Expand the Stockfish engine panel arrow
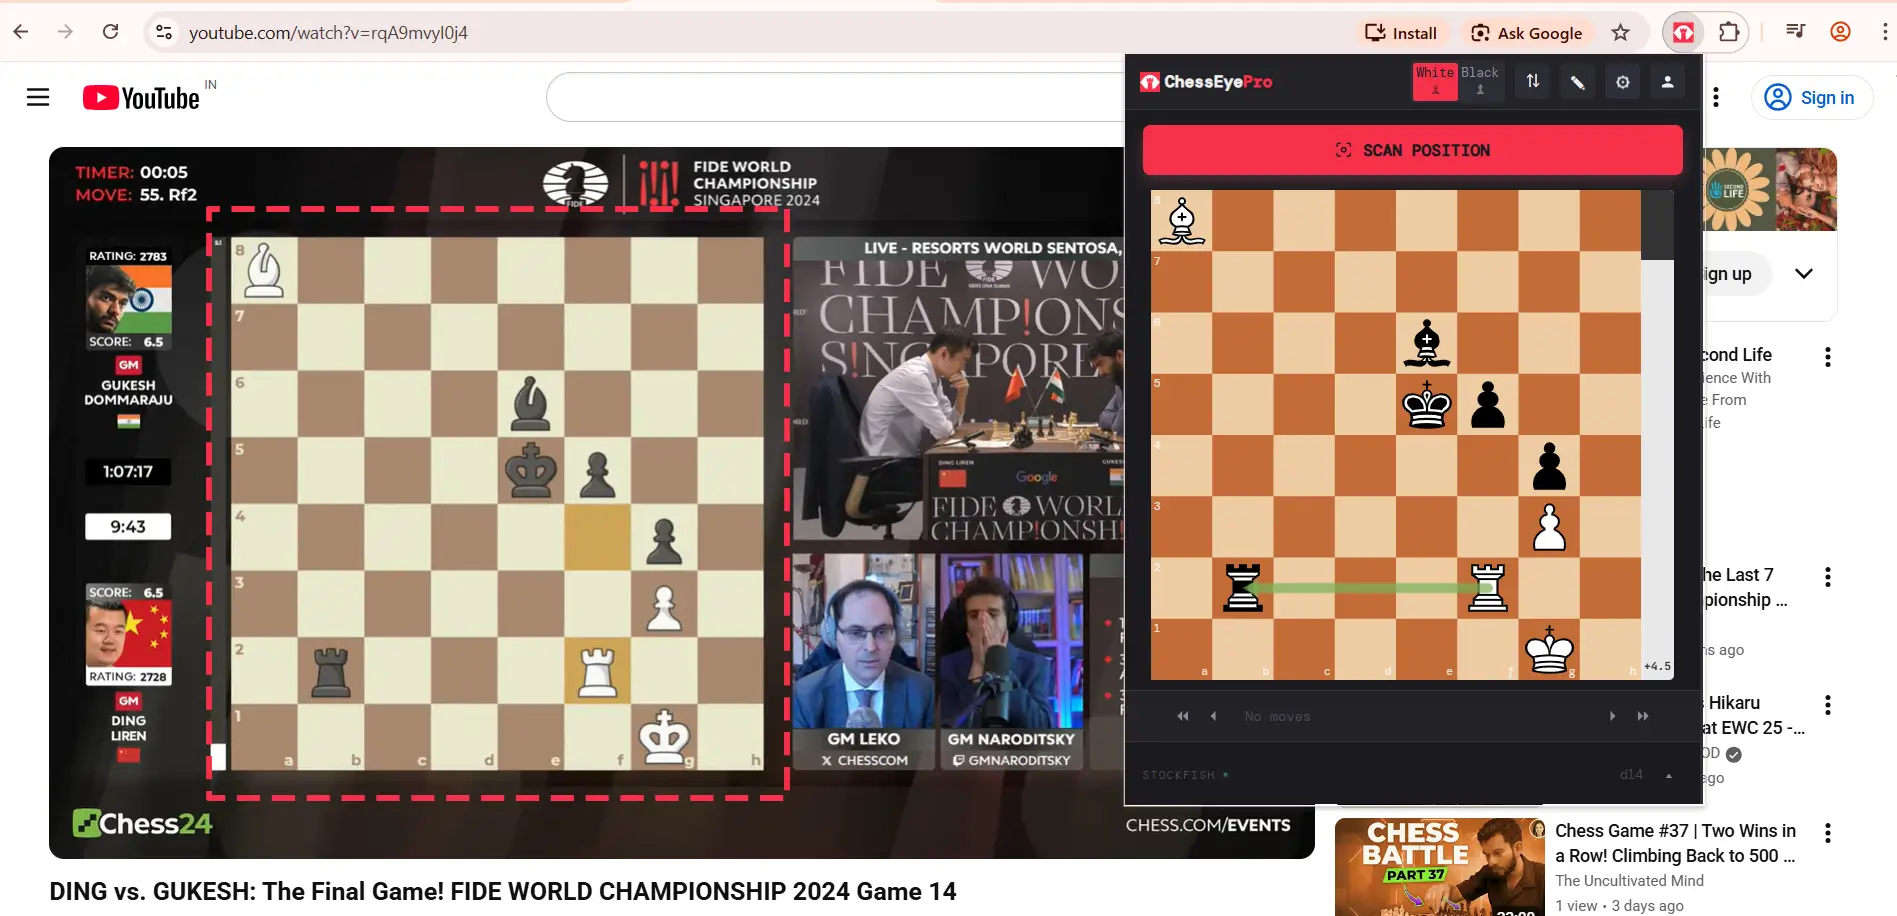The image size is (1897, 916). pyautogui.click(x=1668, y=775)
